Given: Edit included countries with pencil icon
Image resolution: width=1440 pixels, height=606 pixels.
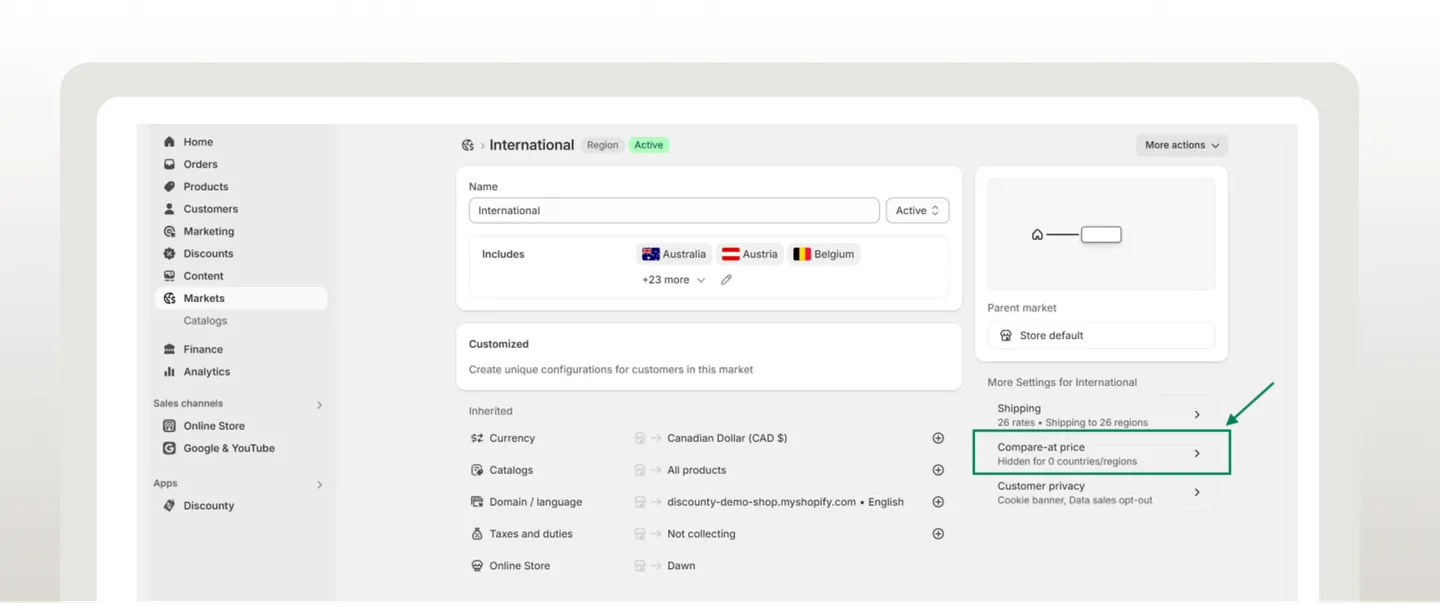Looking at the screenshot, I should 726,280.
